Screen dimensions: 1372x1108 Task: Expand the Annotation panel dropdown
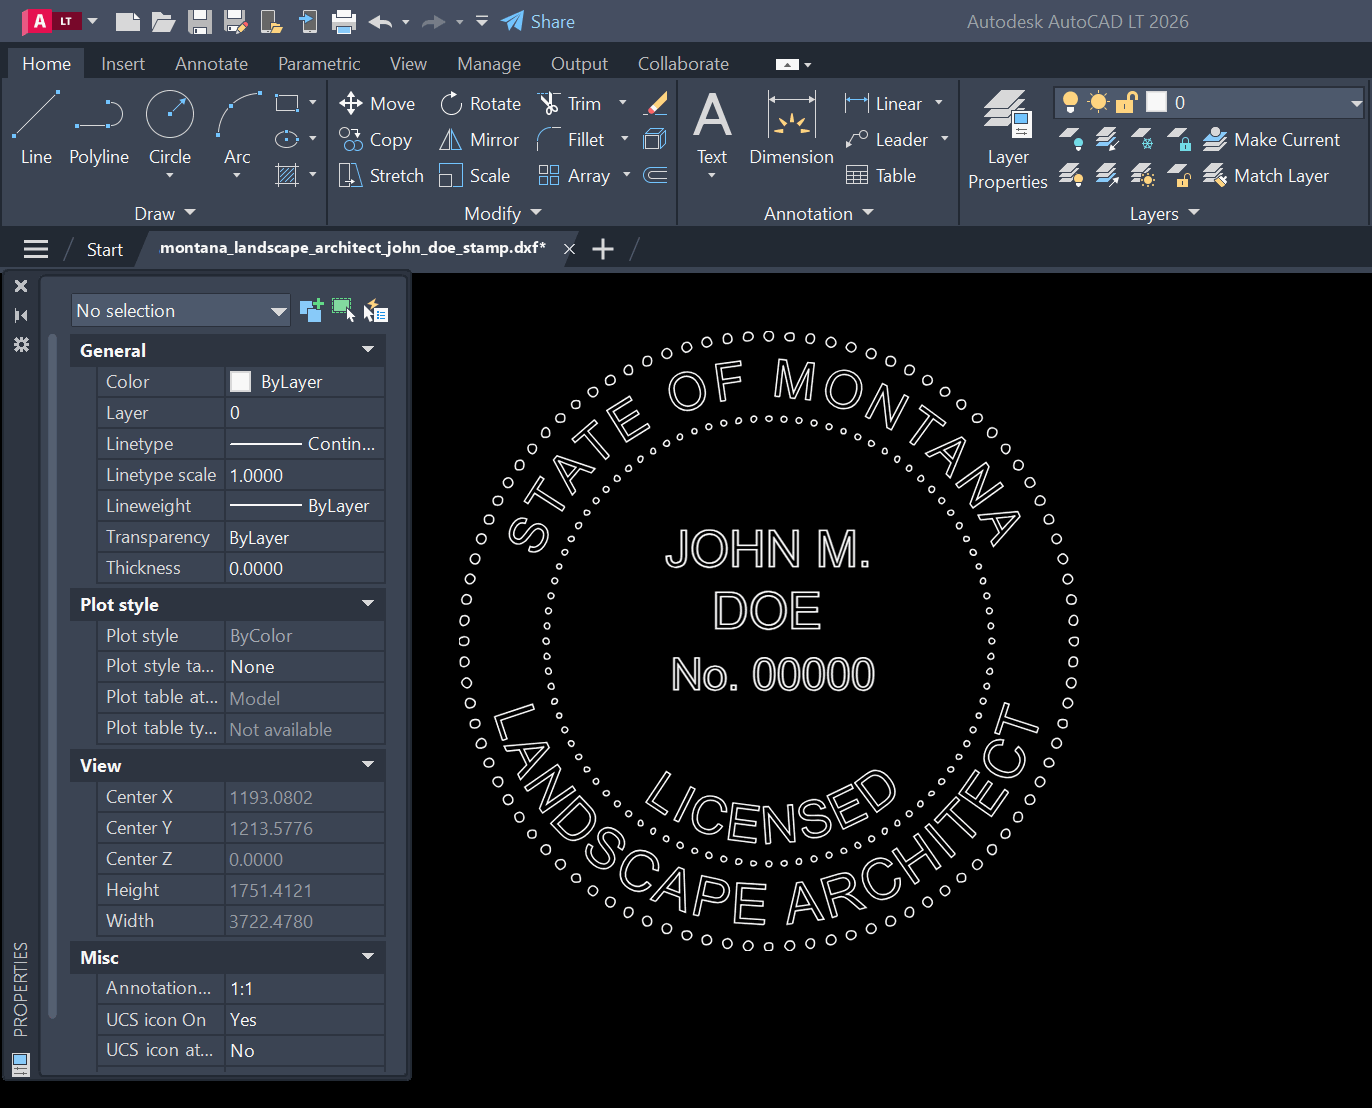tap(819, 213)
